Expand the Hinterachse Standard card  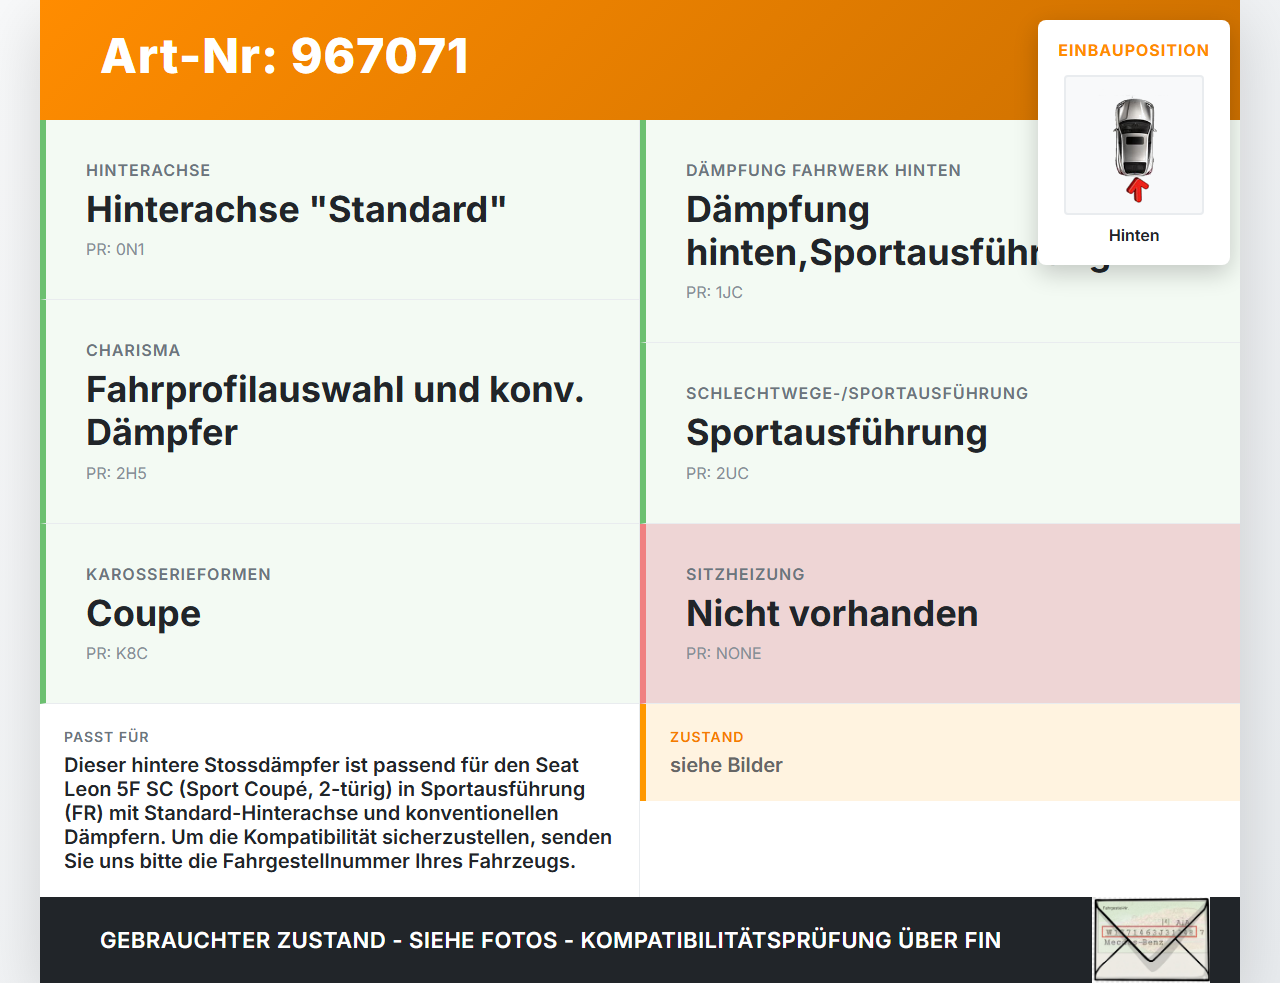pos(340,210)
